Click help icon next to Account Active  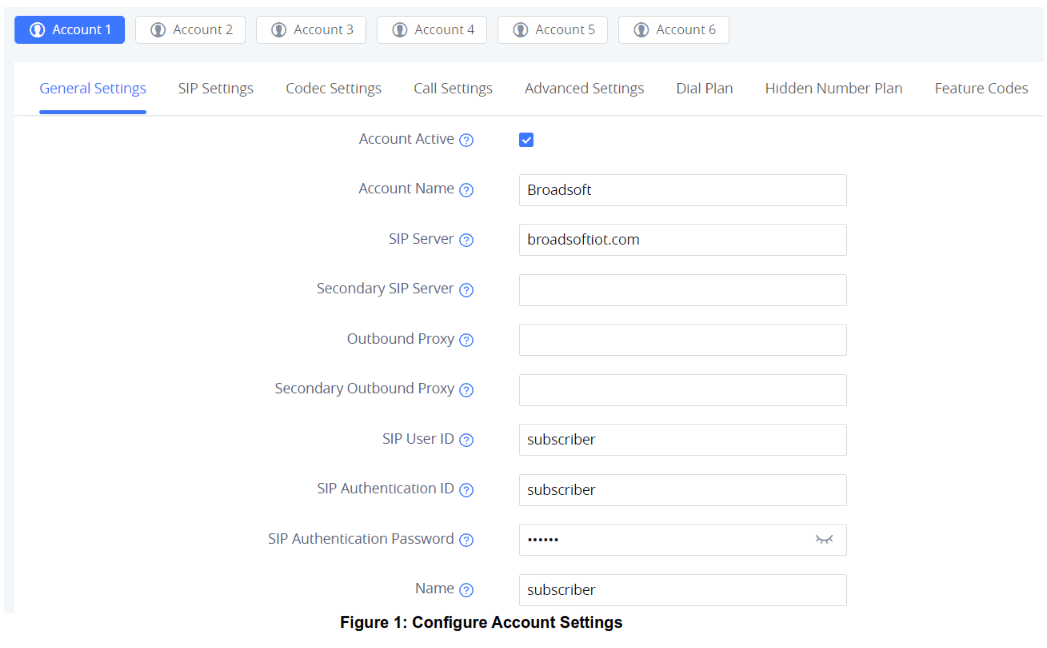coord(466,140)
